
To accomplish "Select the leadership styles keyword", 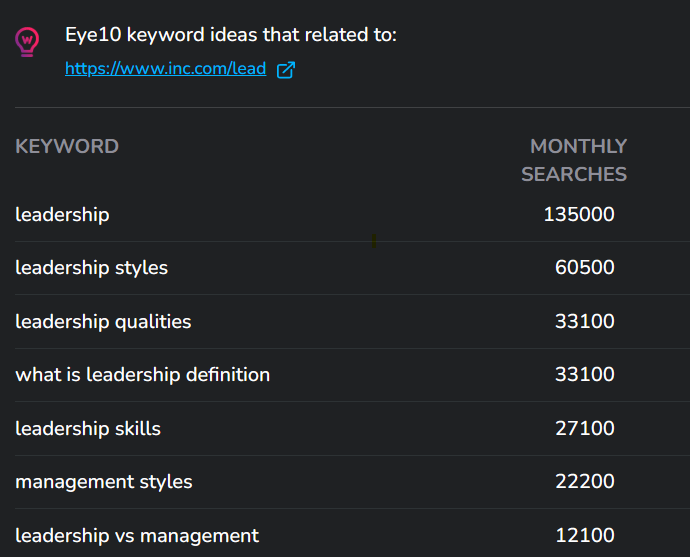I will click(92, 268).
